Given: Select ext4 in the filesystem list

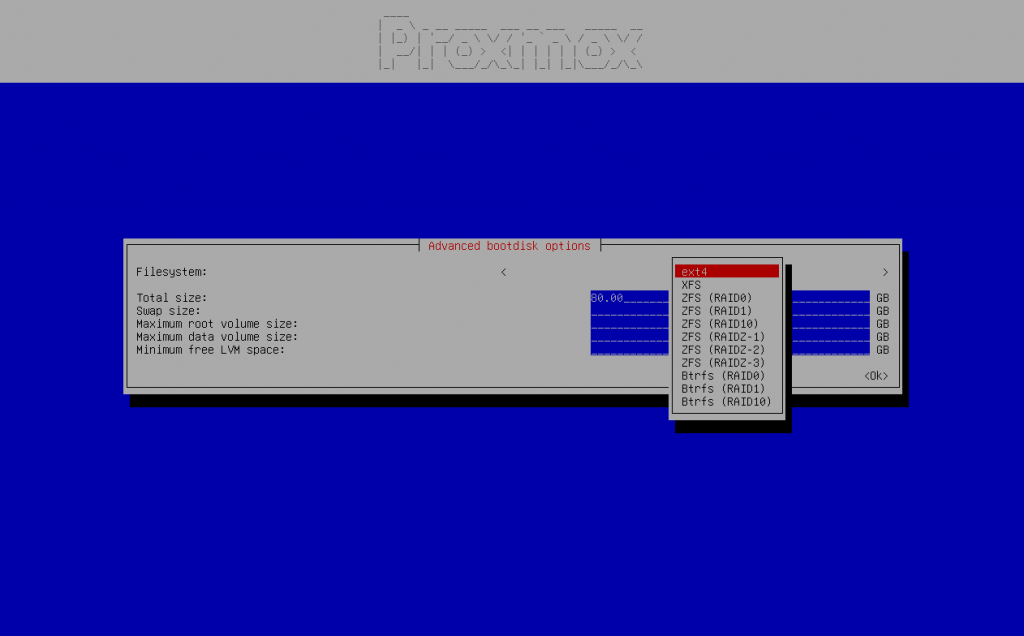Looking at the screenshot, I should (x=726, y=272).
